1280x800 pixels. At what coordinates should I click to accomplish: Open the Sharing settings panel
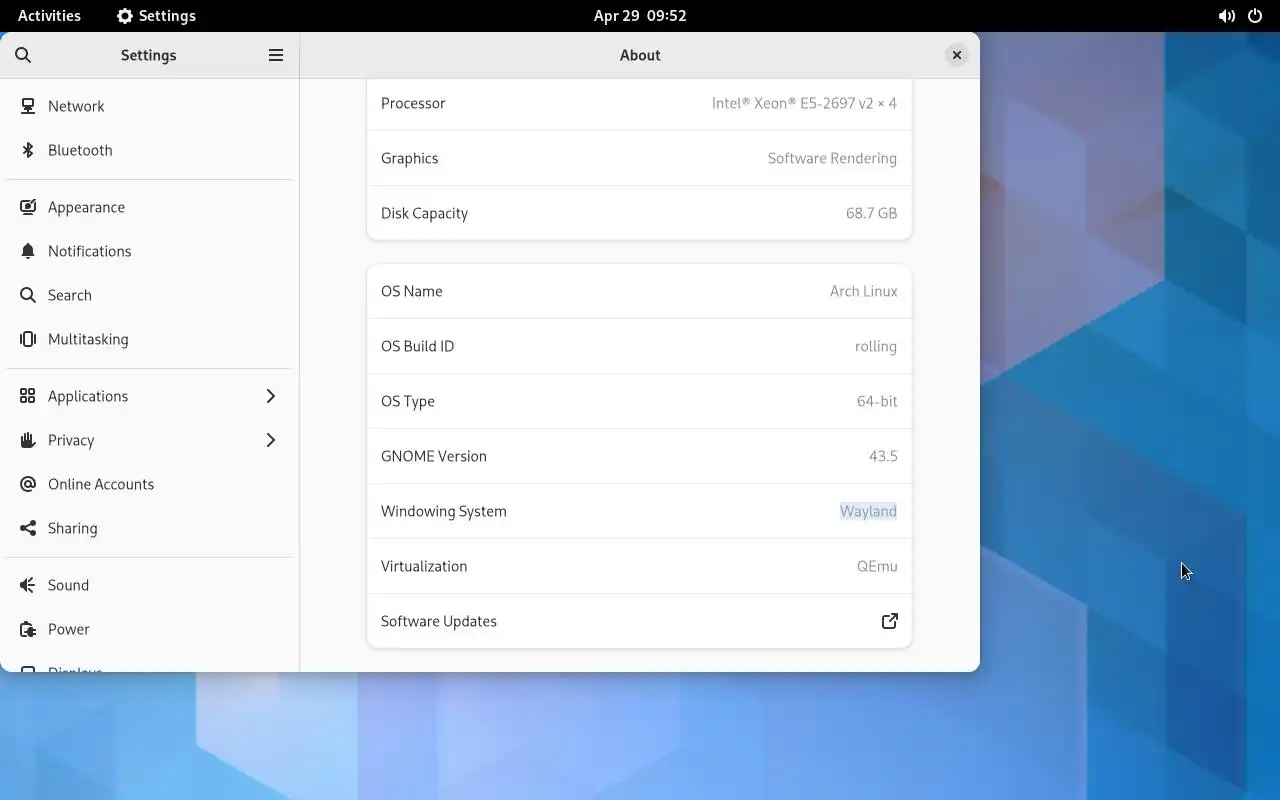tap(149, 528)
